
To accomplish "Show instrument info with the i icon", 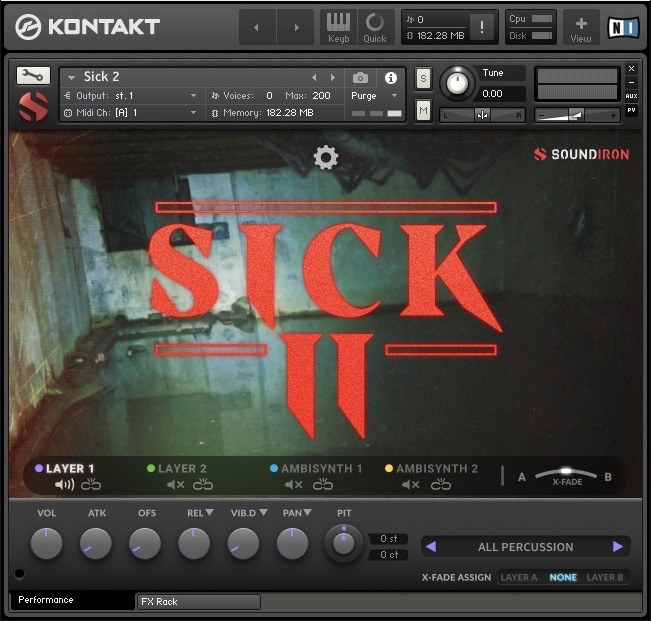I will [x=390, y=78].
